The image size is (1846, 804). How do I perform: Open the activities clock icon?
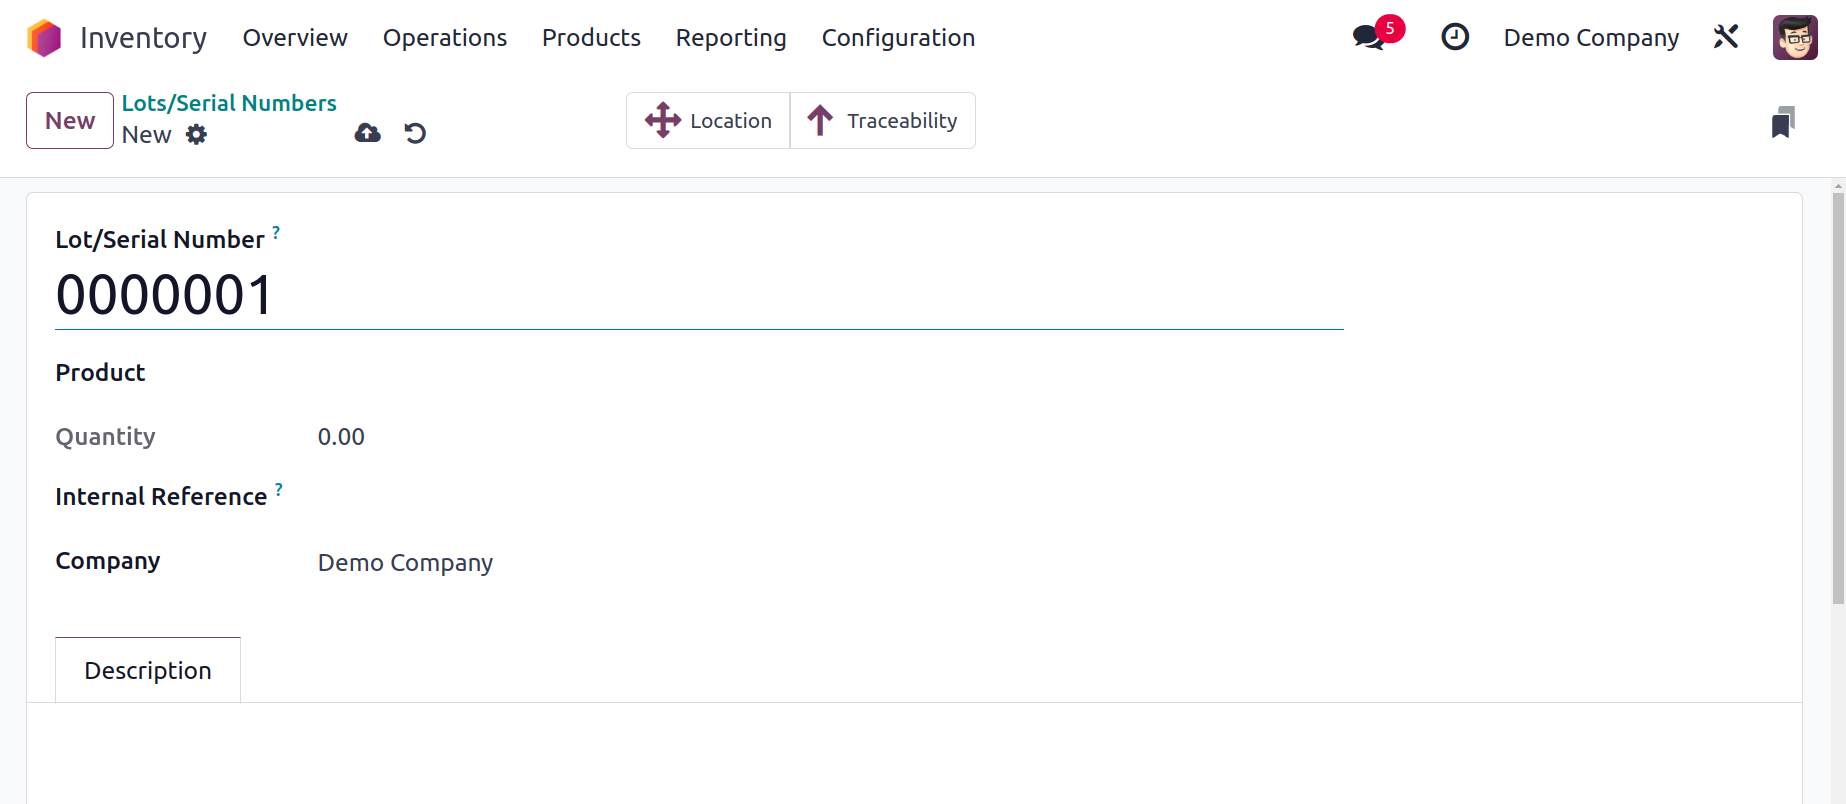[x=1455, y=37]
